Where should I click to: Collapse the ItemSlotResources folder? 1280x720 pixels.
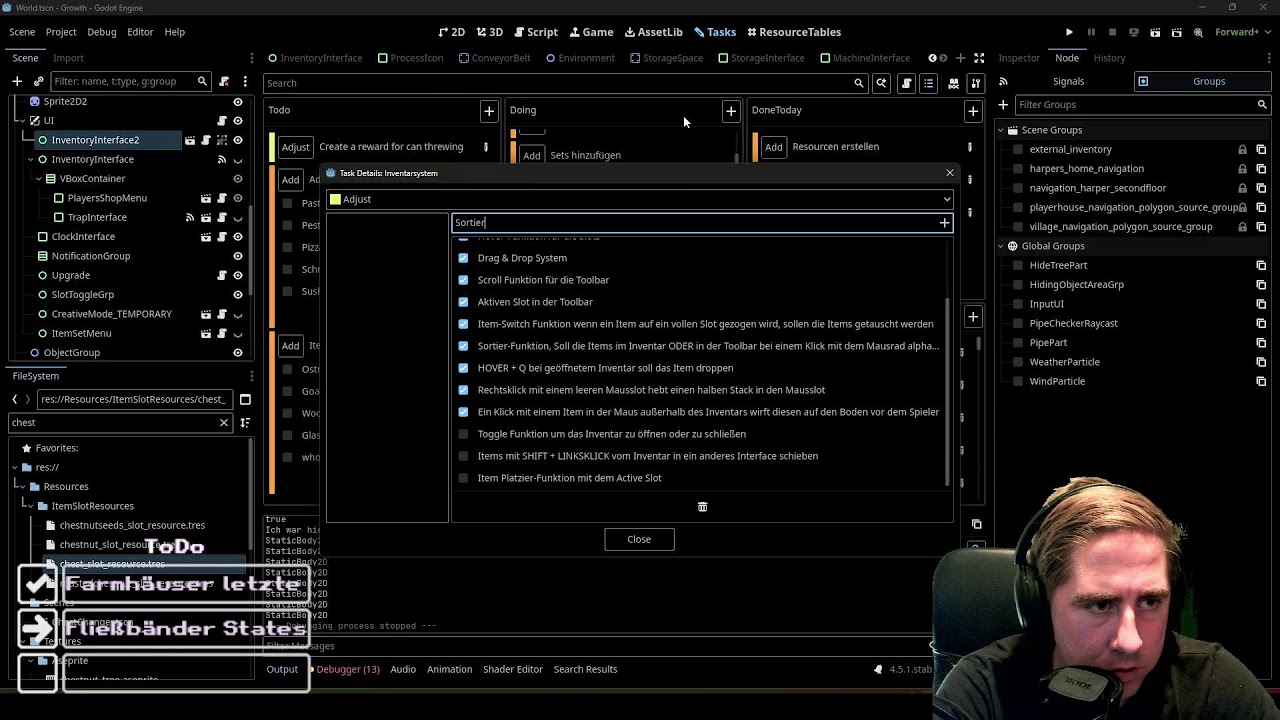tap(30, 506)
